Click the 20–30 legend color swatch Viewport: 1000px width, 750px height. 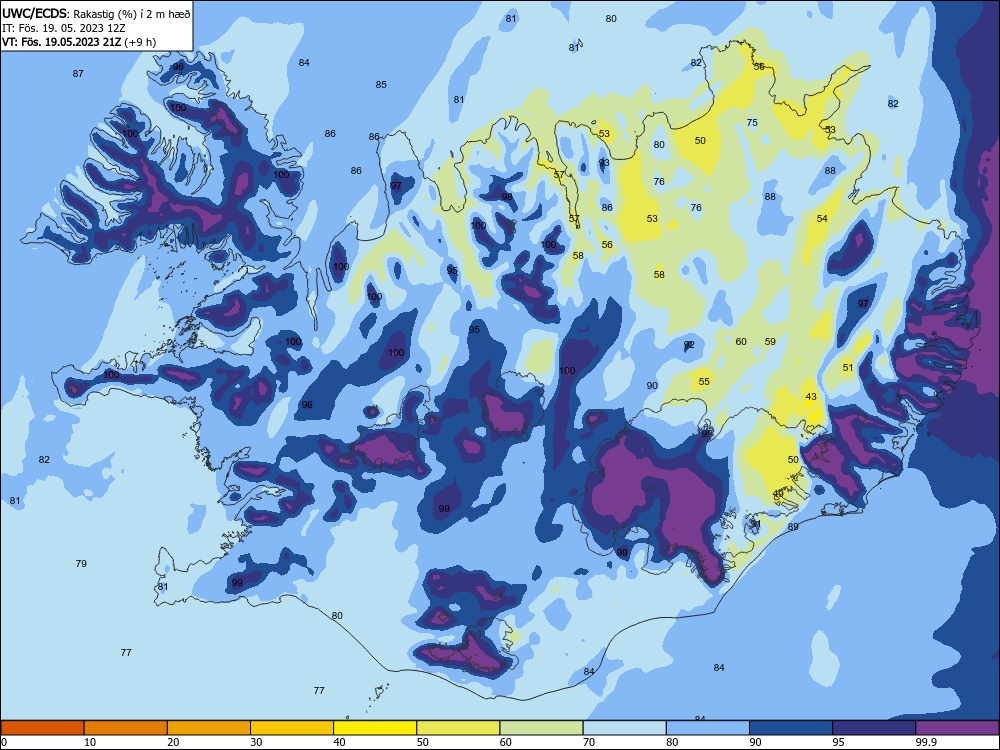pyautogui.click(x=209, y=728)
